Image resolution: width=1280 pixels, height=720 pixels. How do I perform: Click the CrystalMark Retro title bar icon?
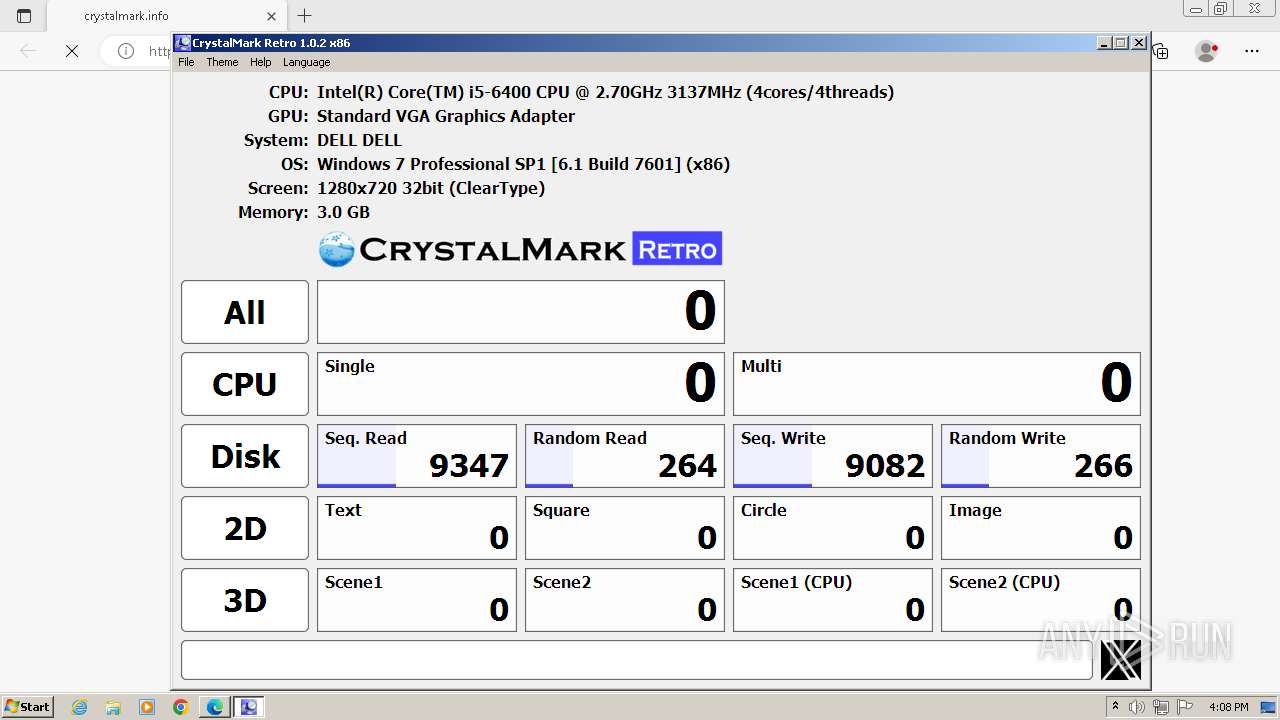click(x=183, y=43)
